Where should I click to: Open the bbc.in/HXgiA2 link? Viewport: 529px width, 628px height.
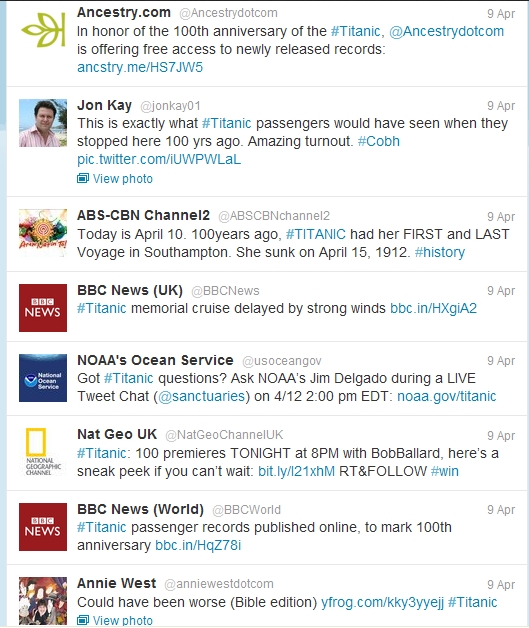[x=433, y=308]
